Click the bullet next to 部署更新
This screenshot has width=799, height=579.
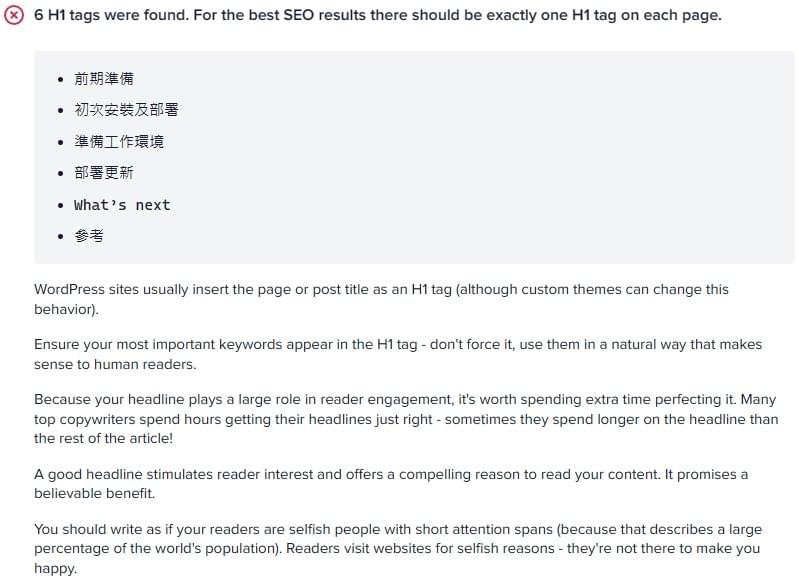click(61, 174)
